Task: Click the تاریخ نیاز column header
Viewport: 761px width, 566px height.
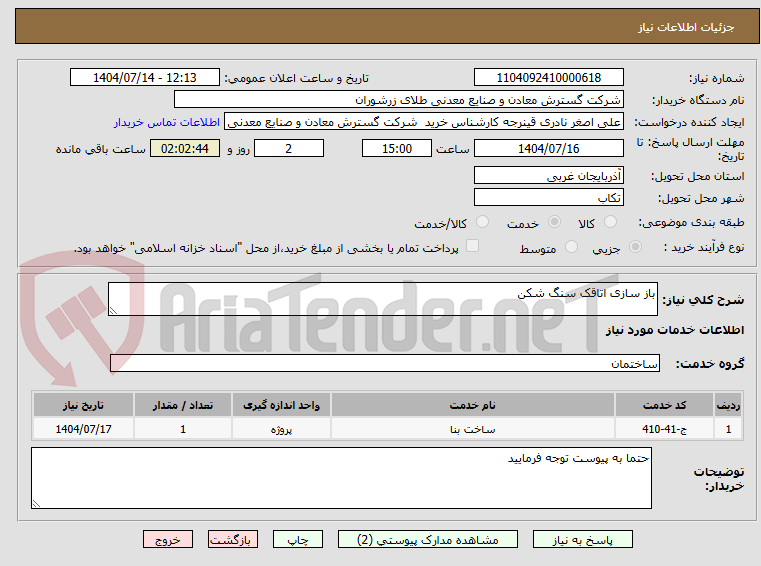Action: click(x=83, y=405)
